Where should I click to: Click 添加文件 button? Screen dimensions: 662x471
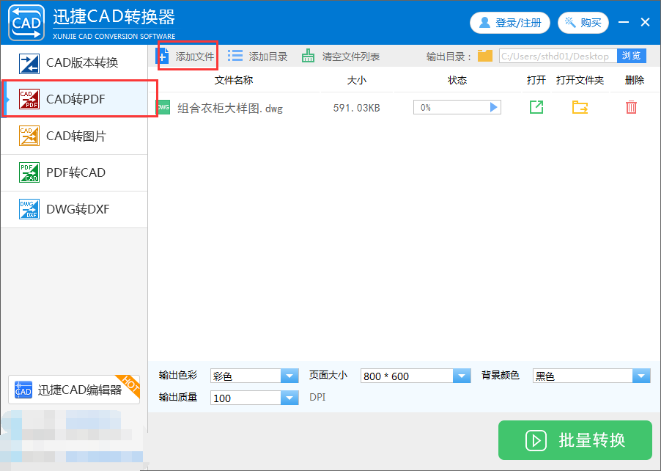tap(187, 56)
